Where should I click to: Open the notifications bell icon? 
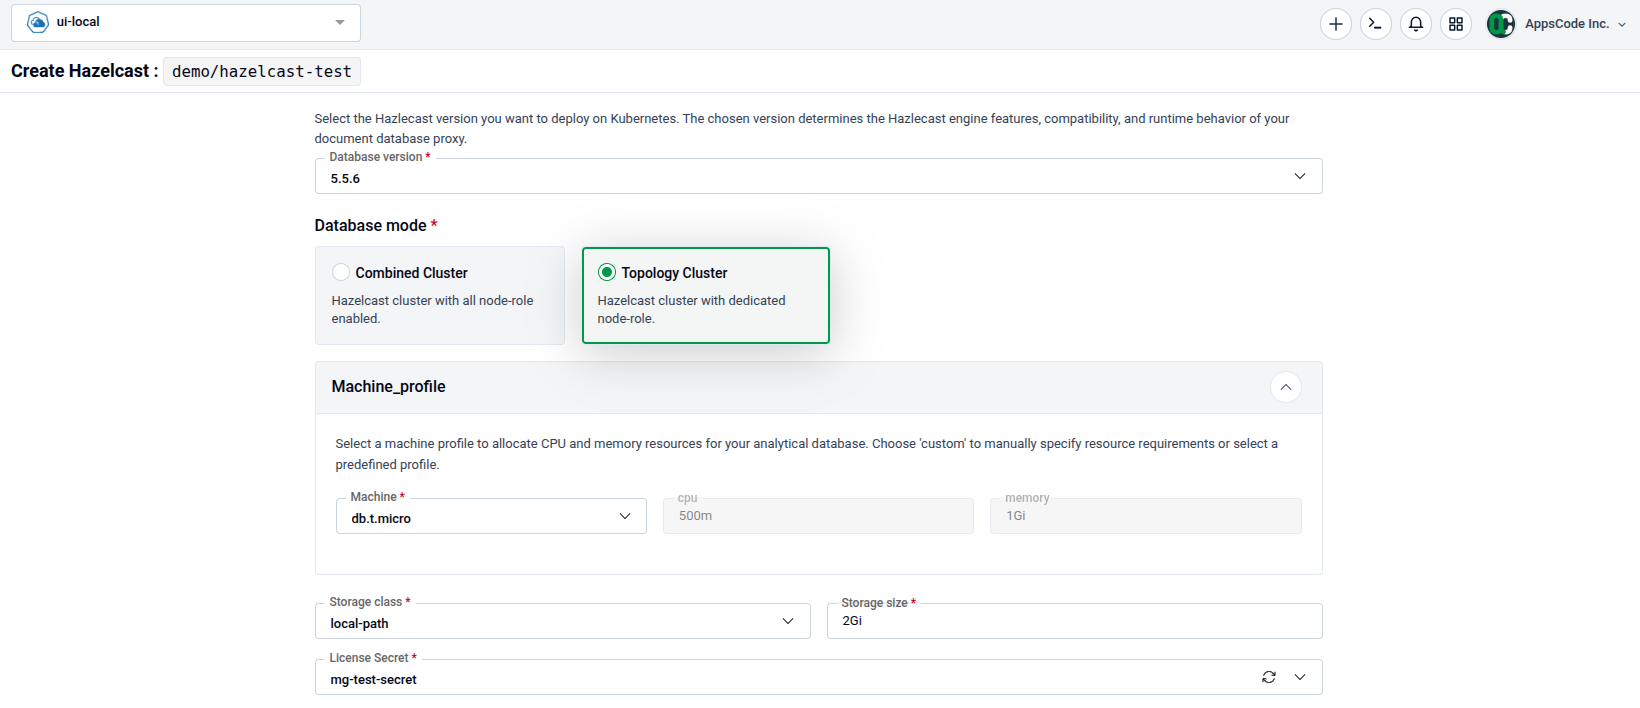(1415, 24)
